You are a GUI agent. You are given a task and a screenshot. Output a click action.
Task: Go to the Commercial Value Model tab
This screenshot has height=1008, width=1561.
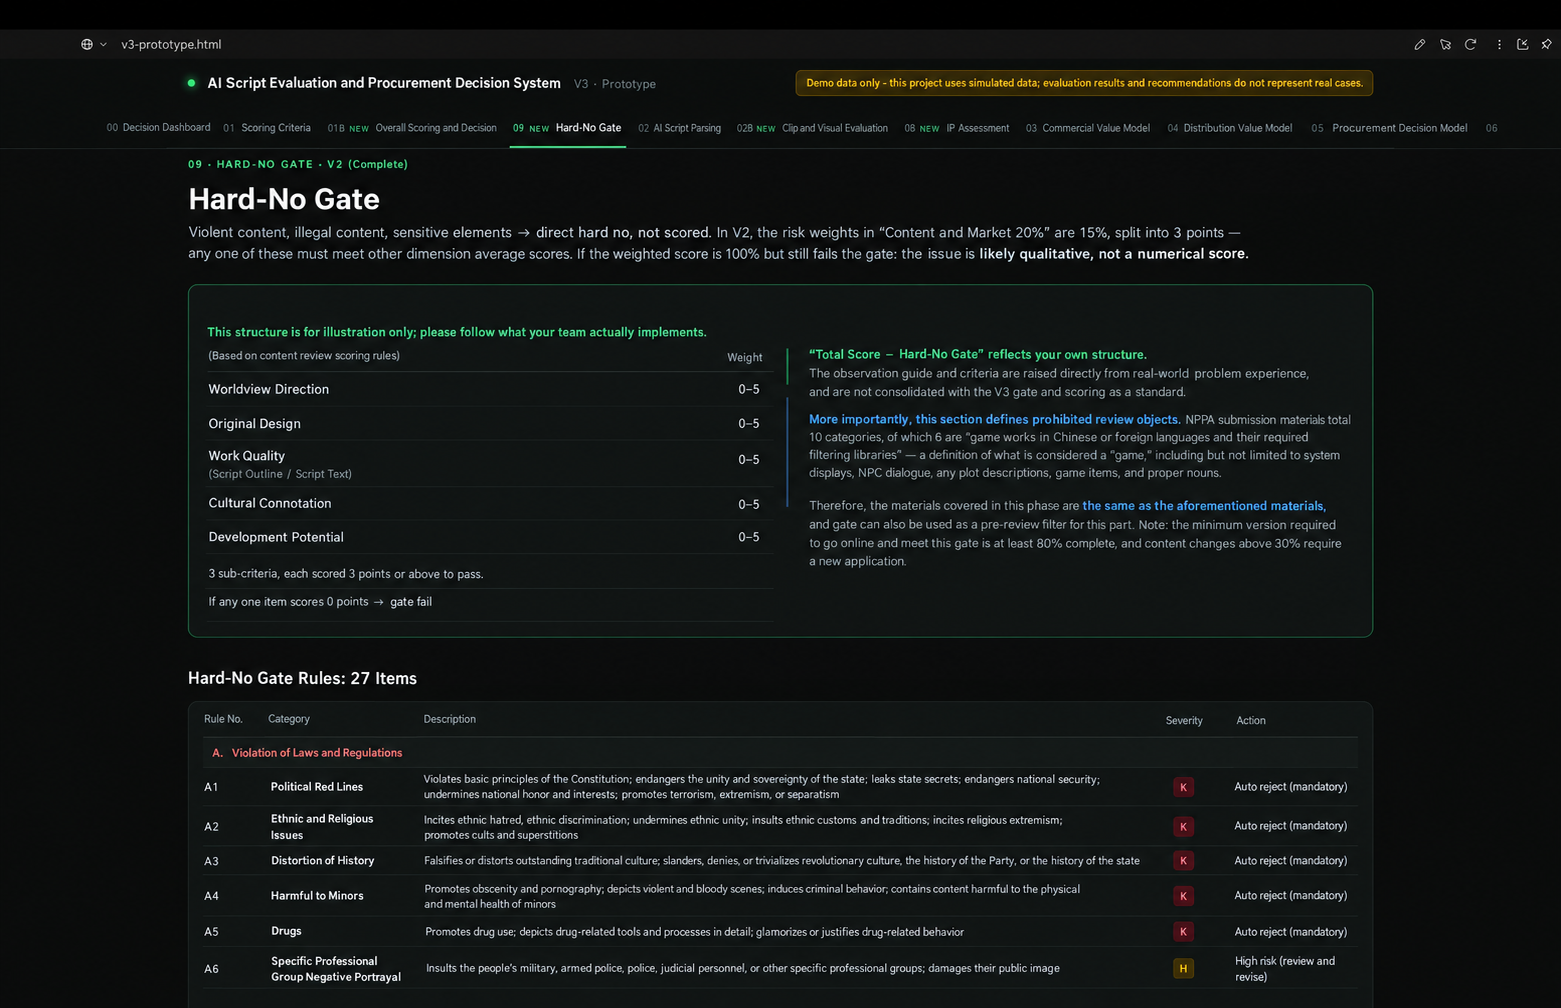tap(1087, 128)
